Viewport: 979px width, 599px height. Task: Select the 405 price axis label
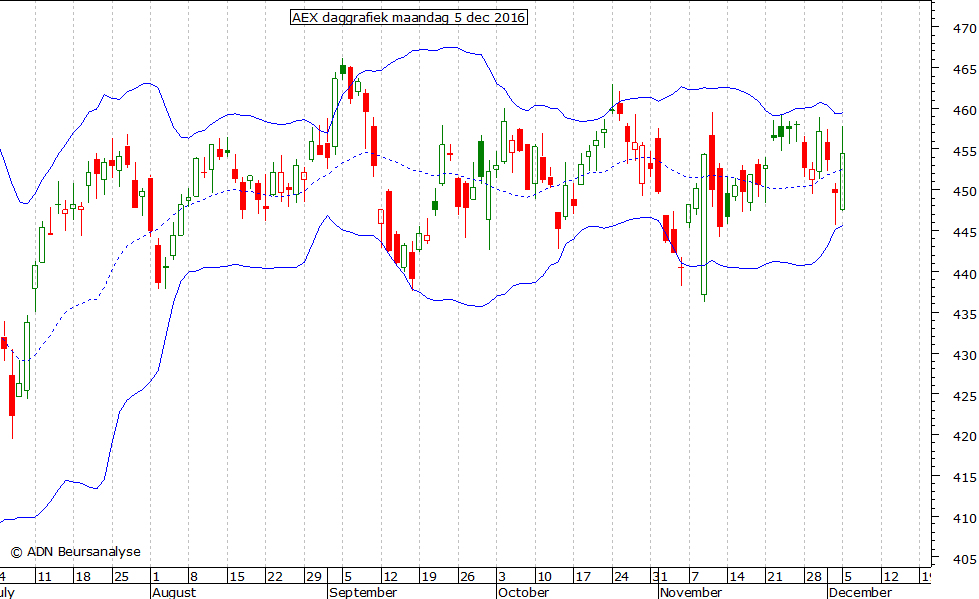[965, 560]
